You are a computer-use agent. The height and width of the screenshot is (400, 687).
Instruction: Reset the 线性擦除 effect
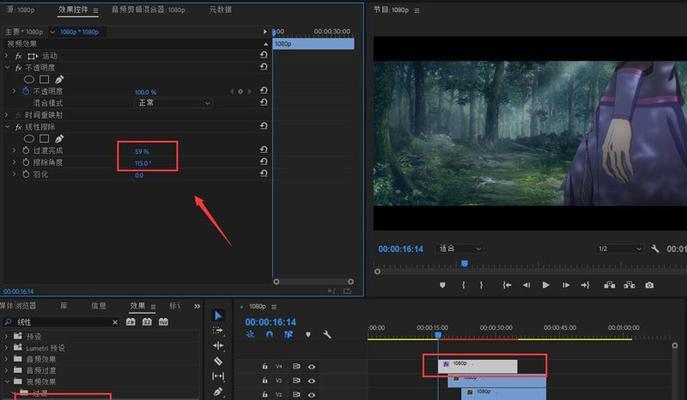click(263, 126)
